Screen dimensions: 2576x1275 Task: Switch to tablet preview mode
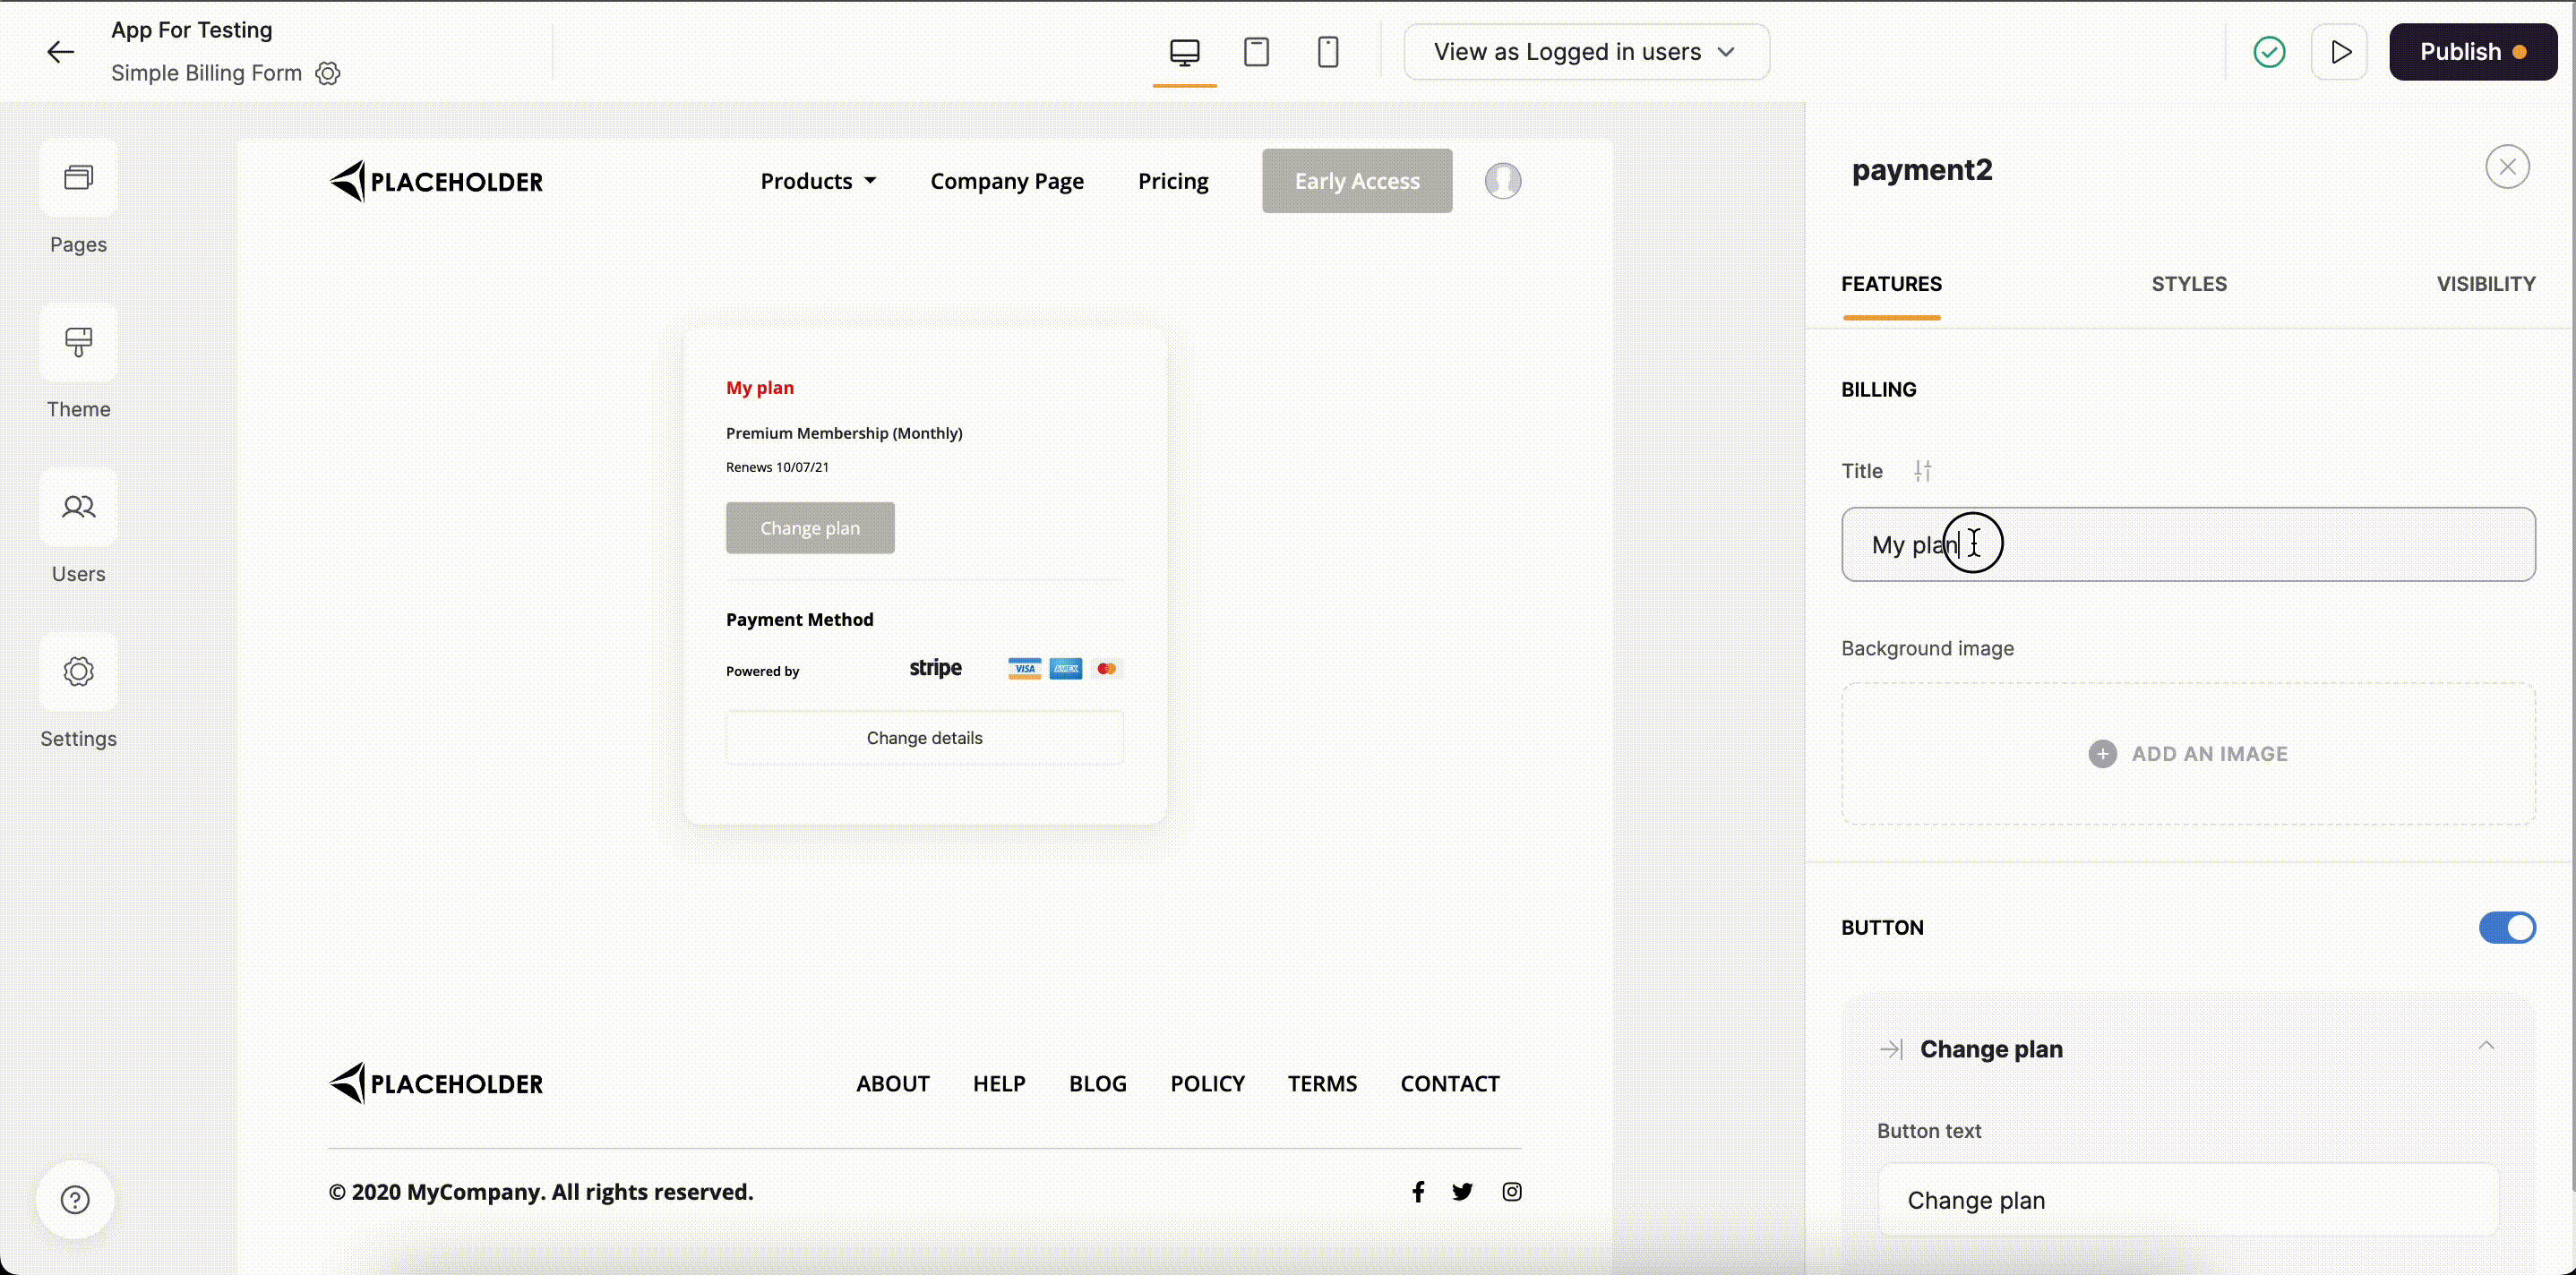pos(1256,51)
